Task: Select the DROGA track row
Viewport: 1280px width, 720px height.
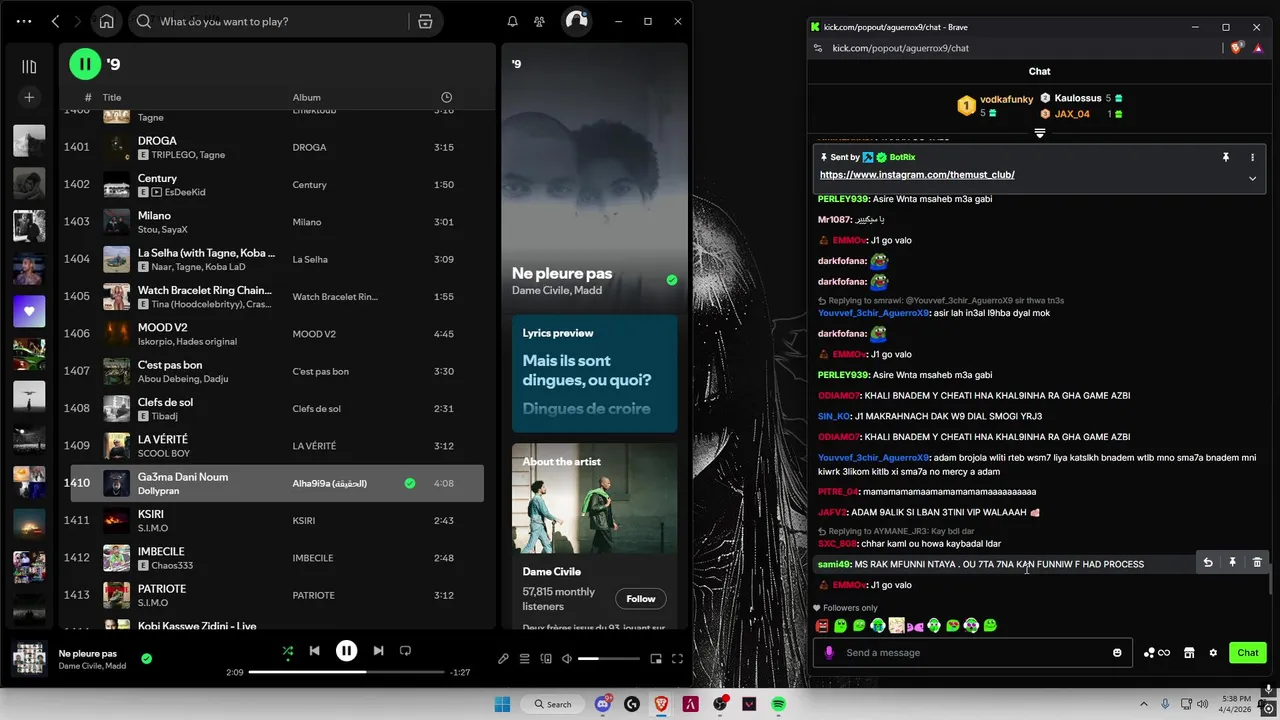Action: [x=277, y=147]
